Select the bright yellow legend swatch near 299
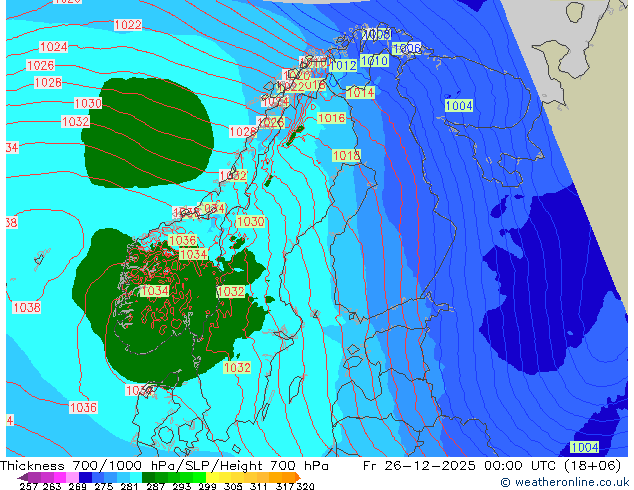This screenshot has width=634, height=490. [212, 477]
